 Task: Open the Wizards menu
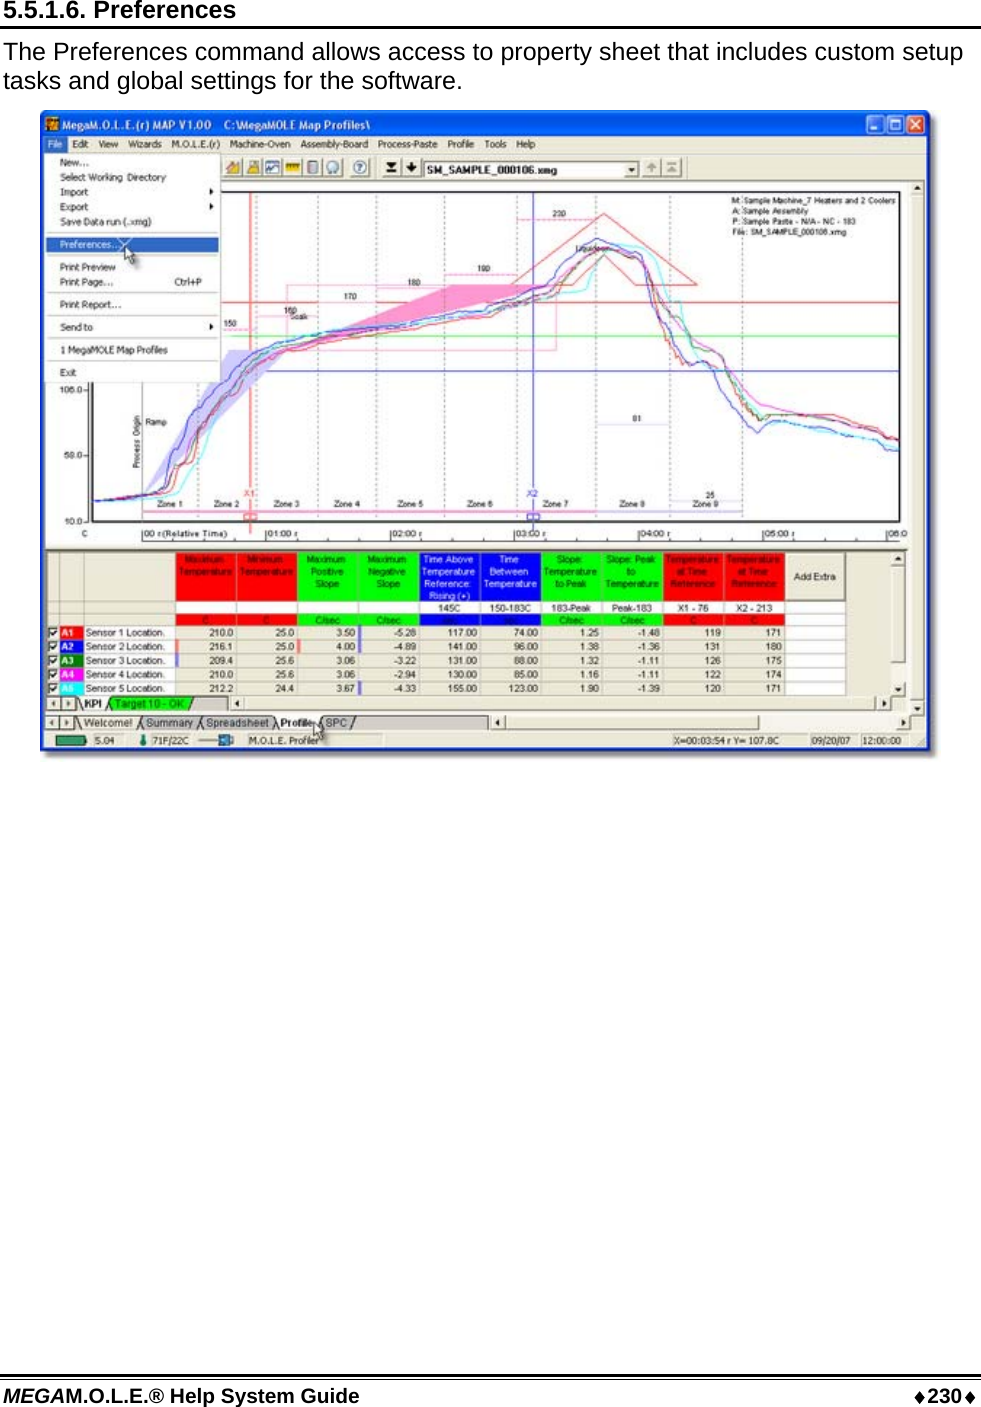(145, 144)
